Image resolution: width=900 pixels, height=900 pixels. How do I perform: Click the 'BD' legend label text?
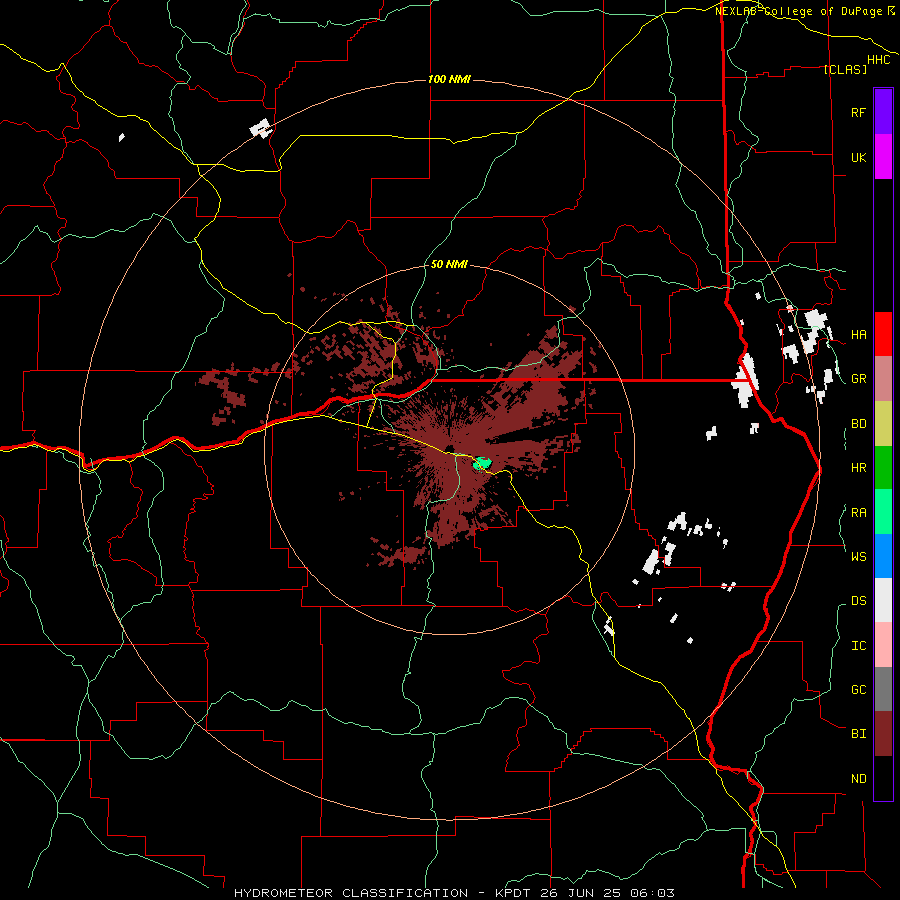coord(858,424)
